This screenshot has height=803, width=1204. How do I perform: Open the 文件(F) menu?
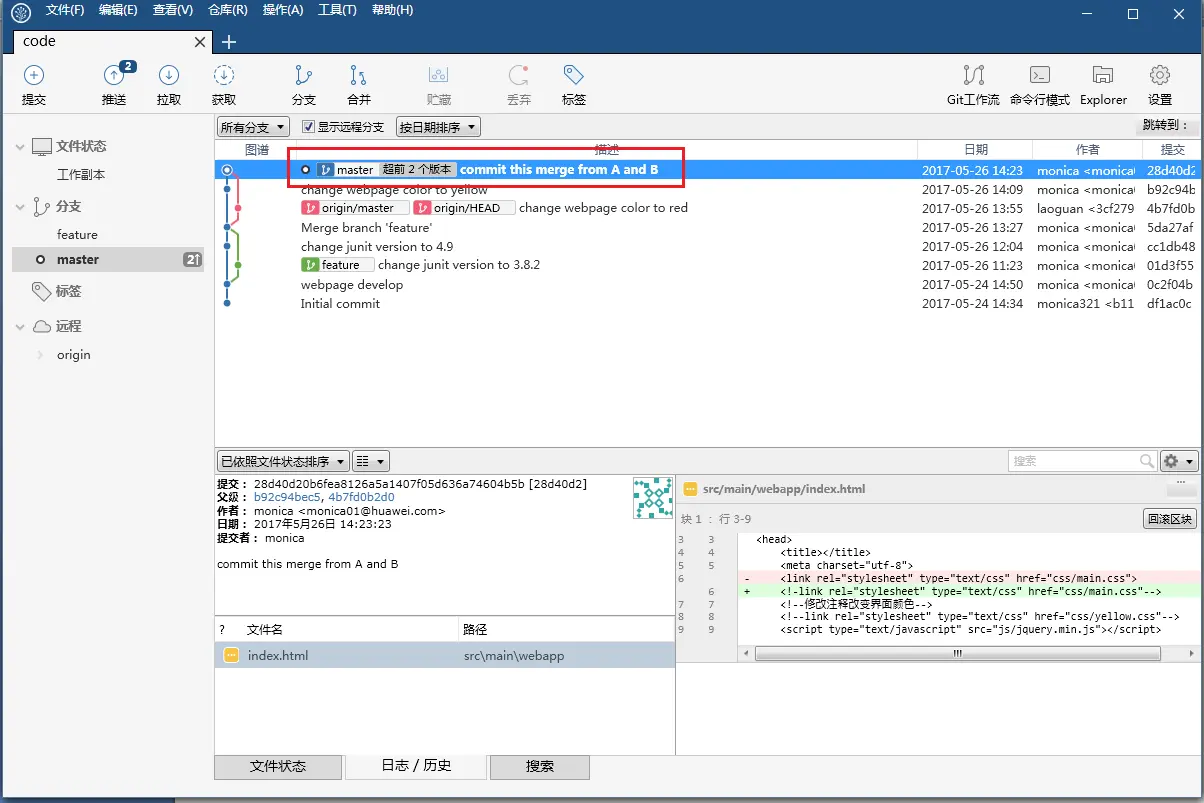64,9
